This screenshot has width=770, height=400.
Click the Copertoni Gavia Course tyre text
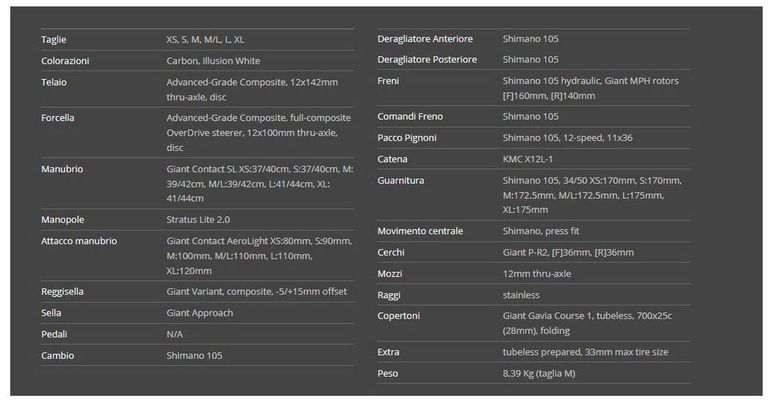587,323
